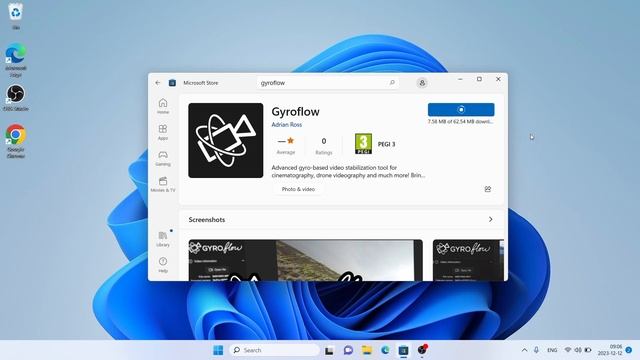Viewport: 640px width, 360px height.
Task: Open Movies & TV in the sidebar
Action: tap(163, 184)
